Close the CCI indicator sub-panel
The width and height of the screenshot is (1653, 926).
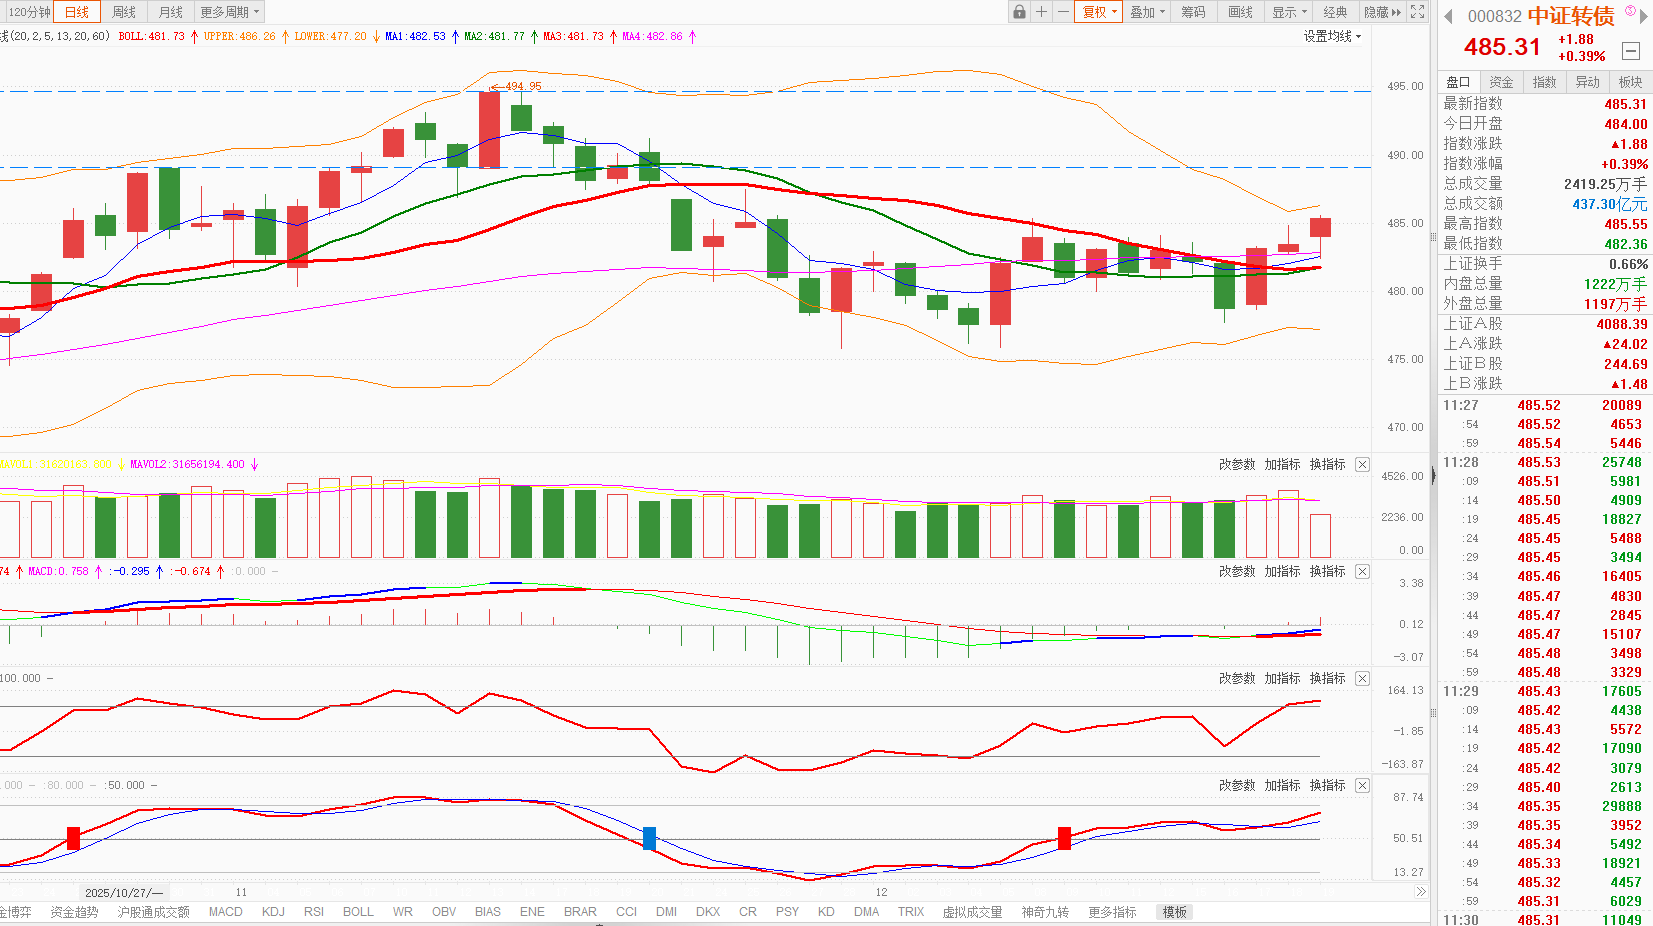coord(1362,679)
